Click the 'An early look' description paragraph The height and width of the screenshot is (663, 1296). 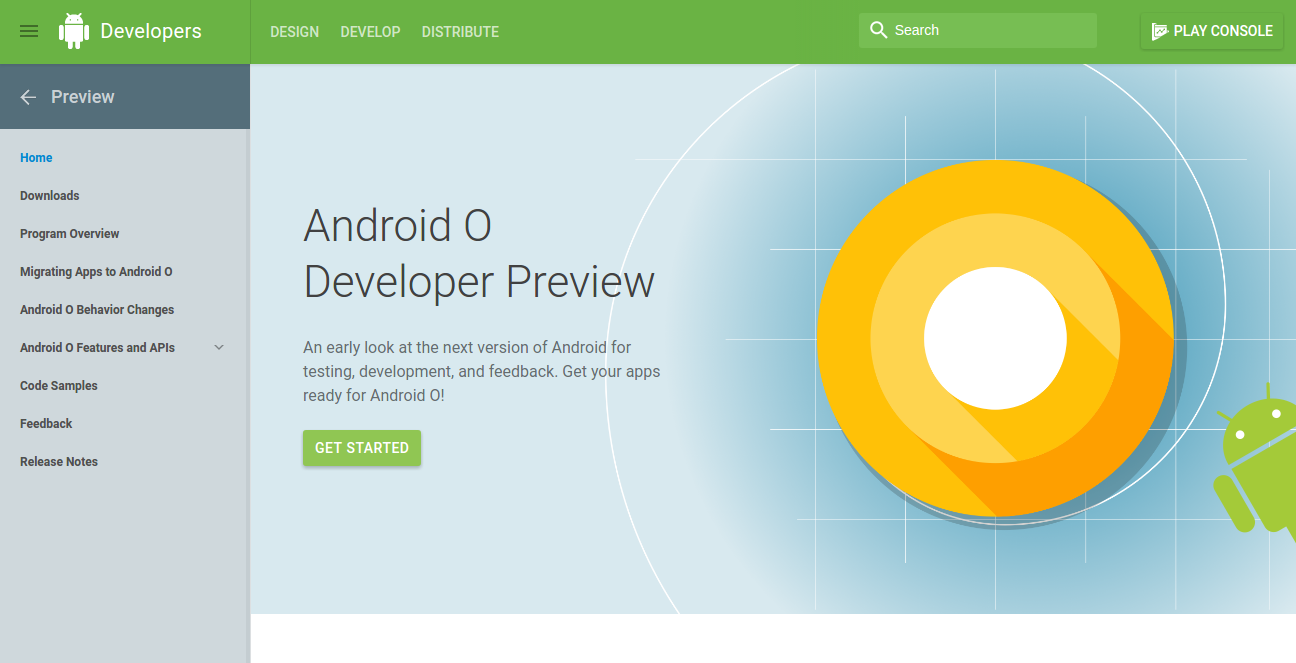[x=482, y=372]
